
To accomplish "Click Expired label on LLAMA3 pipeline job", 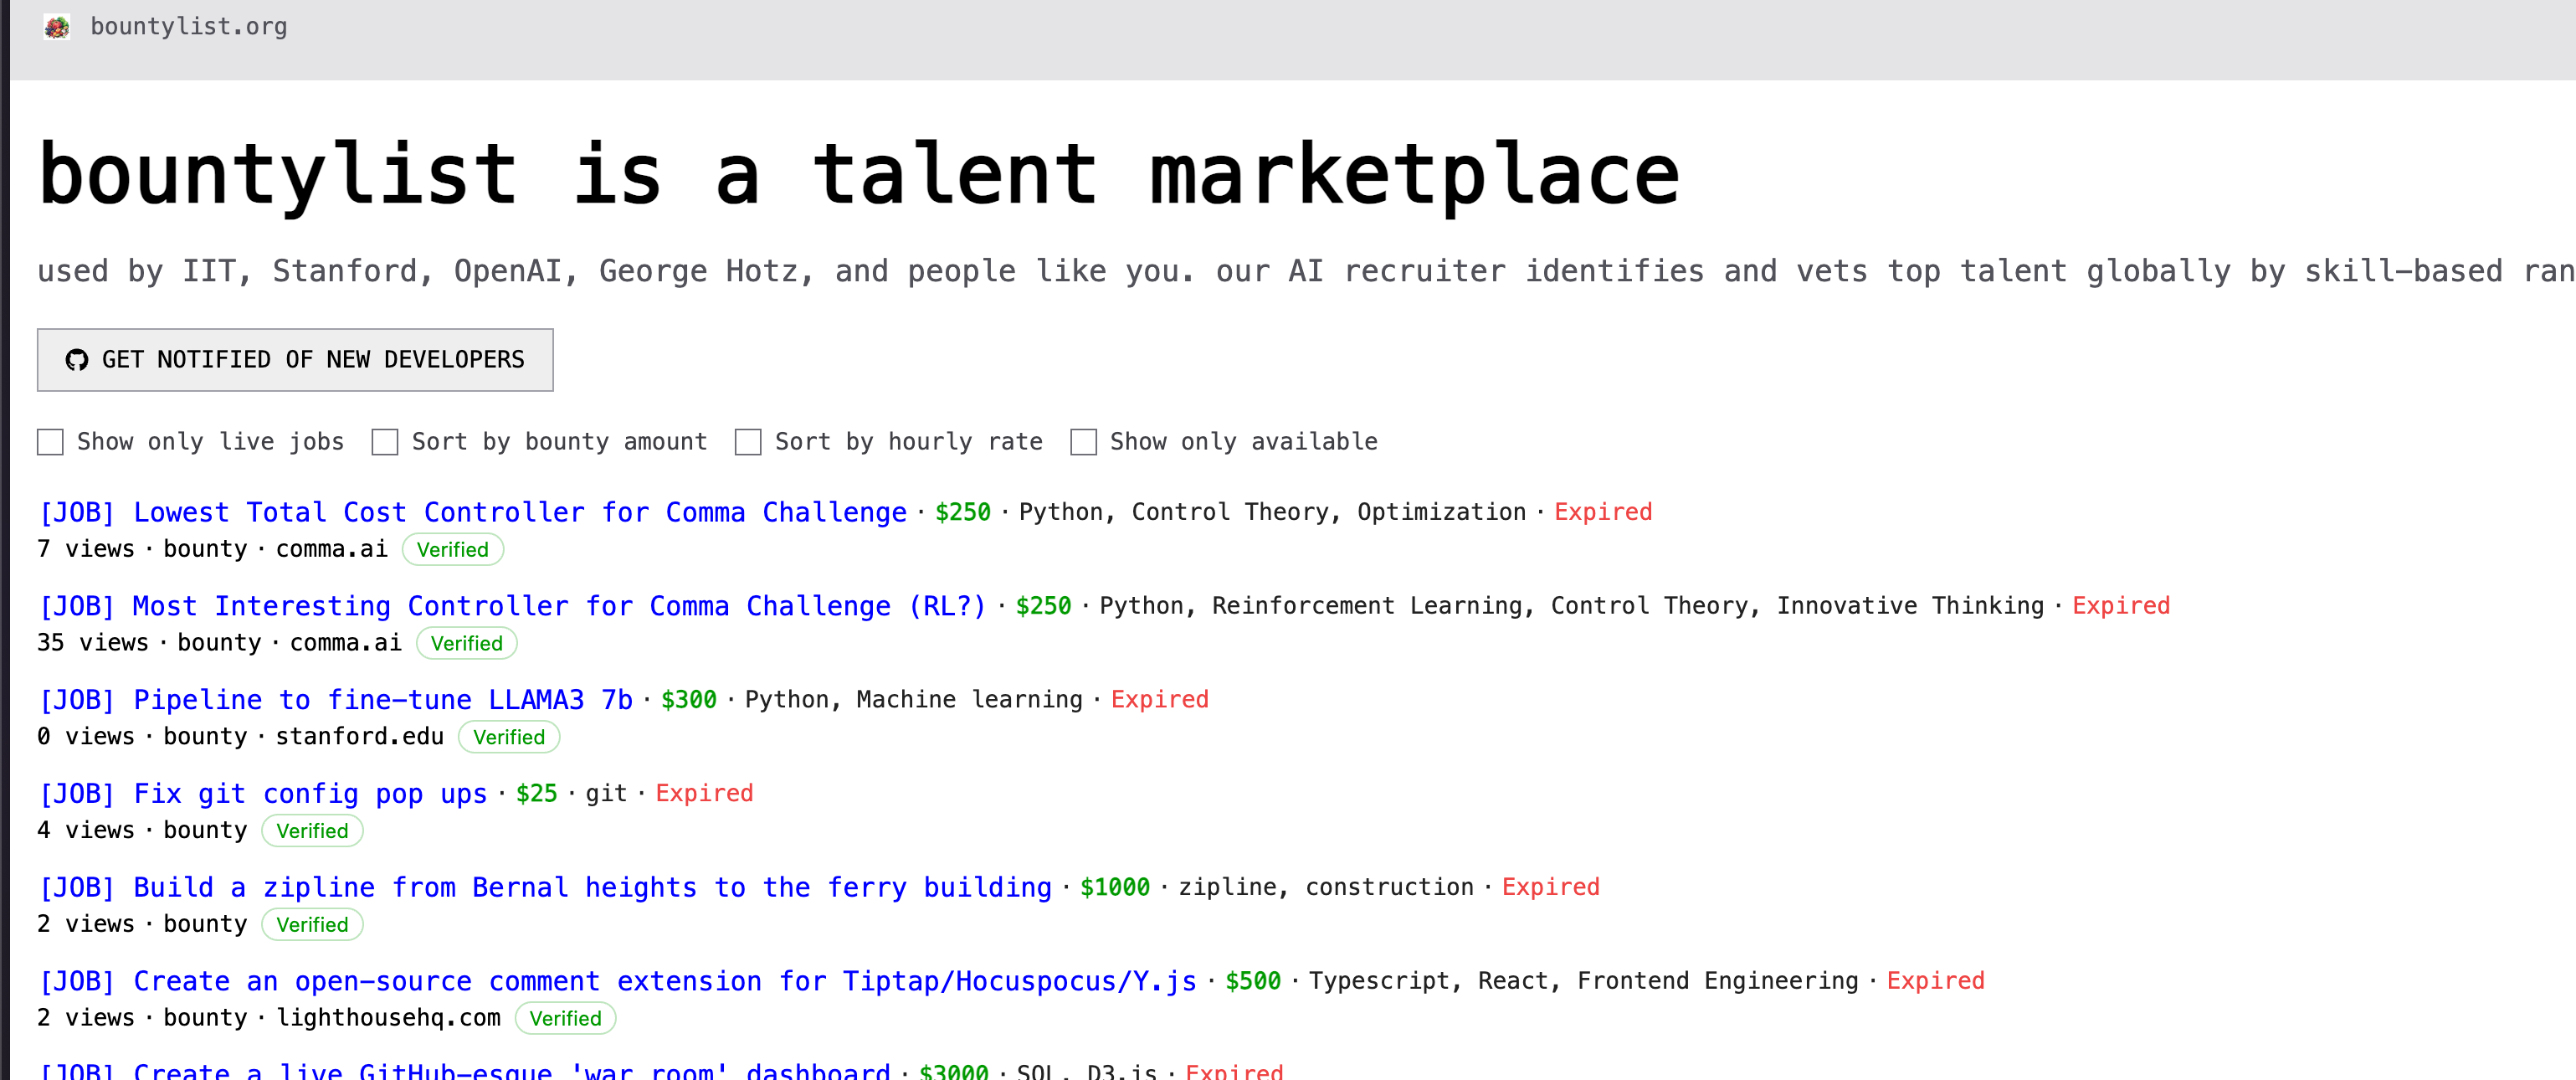I will click(1159, 700).
